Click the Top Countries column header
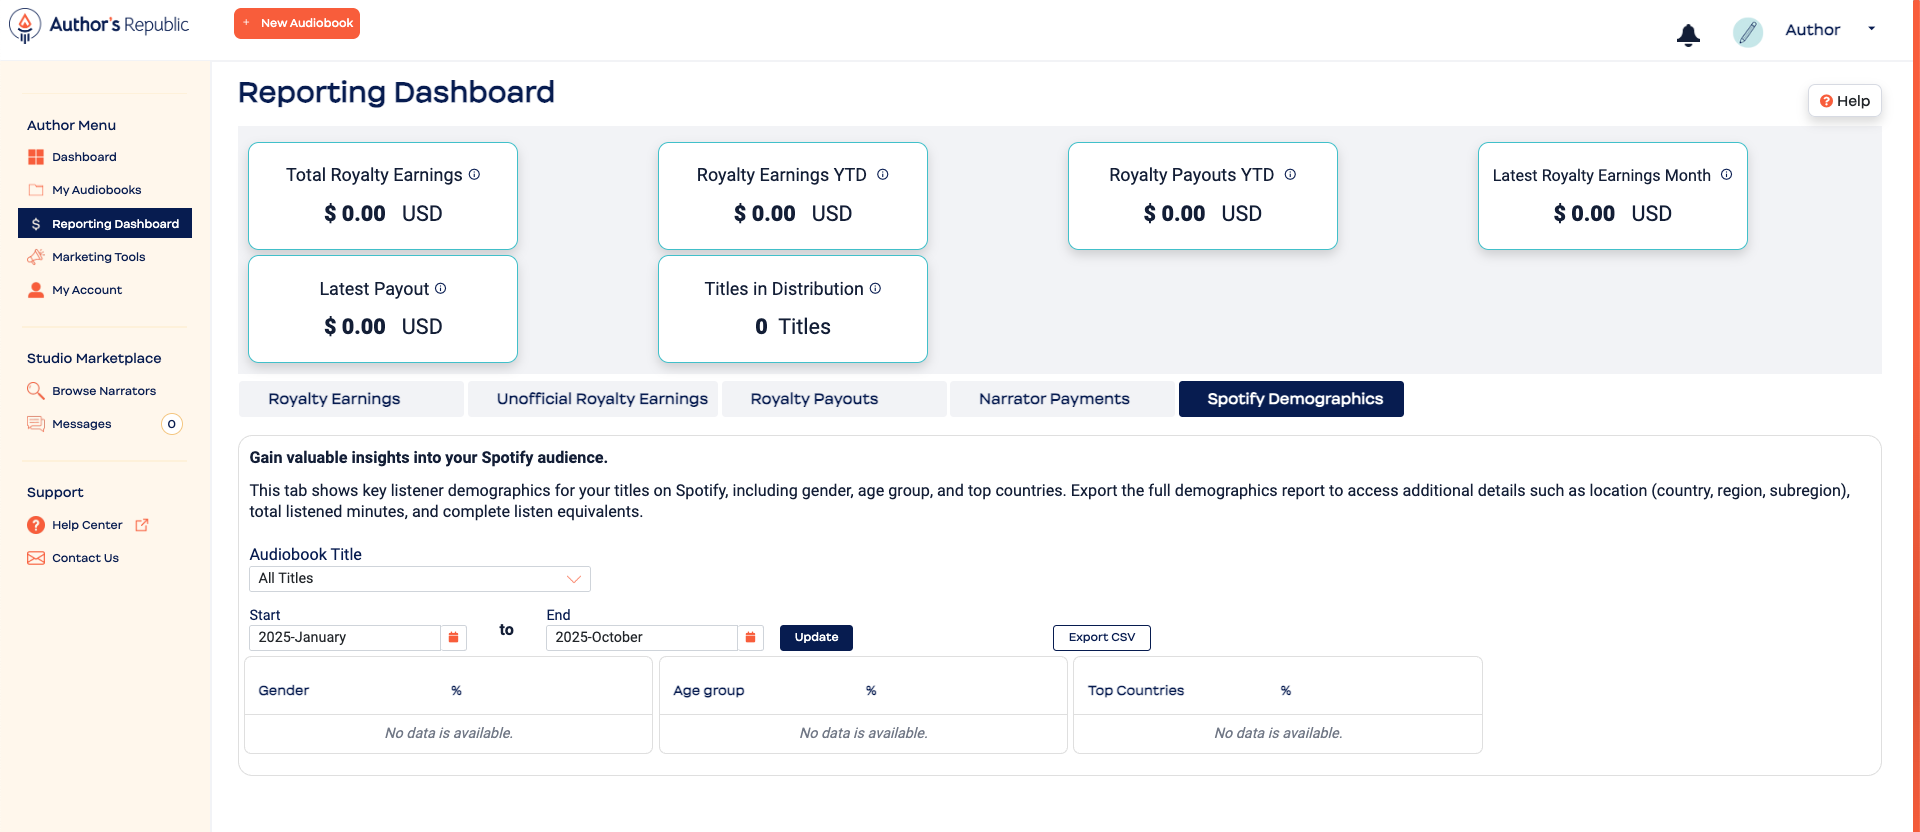The height and width of the screenshot is (832, 1920). pyautogui.click(x=1136, y=691)
